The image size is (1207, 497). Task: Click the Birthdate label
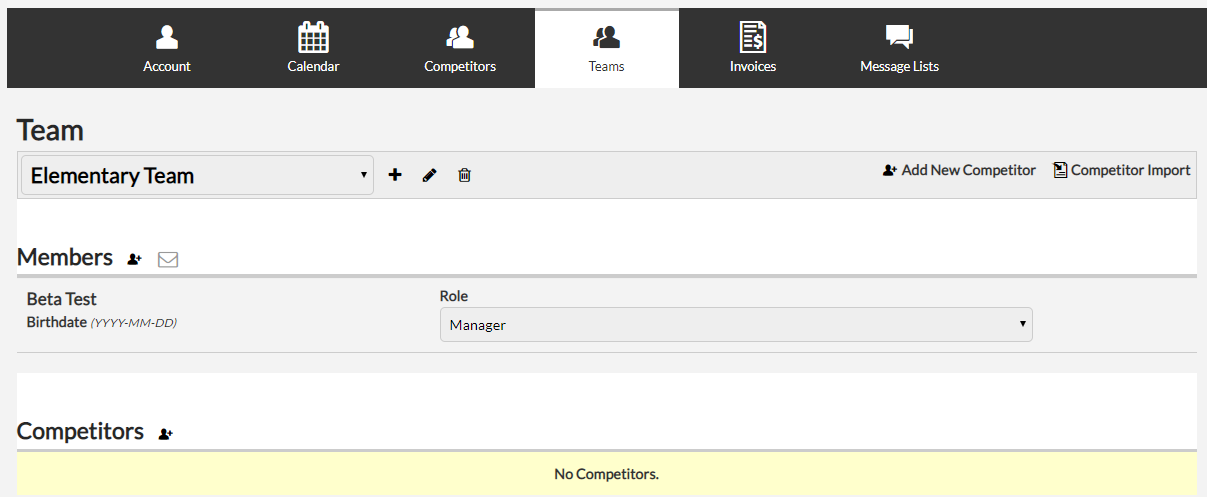[x=57, y=322]
